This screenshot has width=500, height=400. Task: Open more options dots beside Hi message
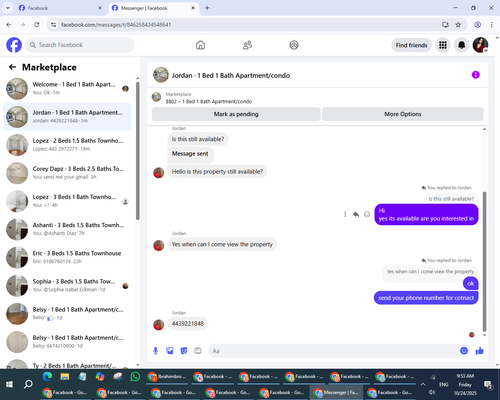tap(345, 214)
